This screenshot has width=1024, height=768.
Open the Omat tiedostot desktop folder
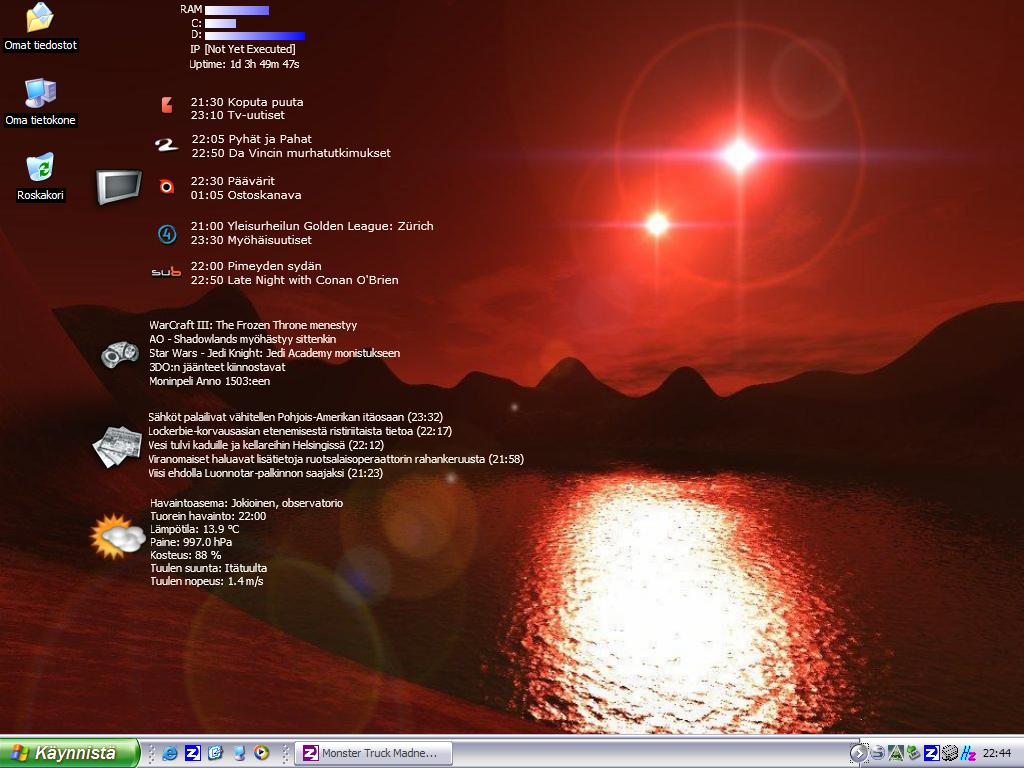tap(40, 19)
